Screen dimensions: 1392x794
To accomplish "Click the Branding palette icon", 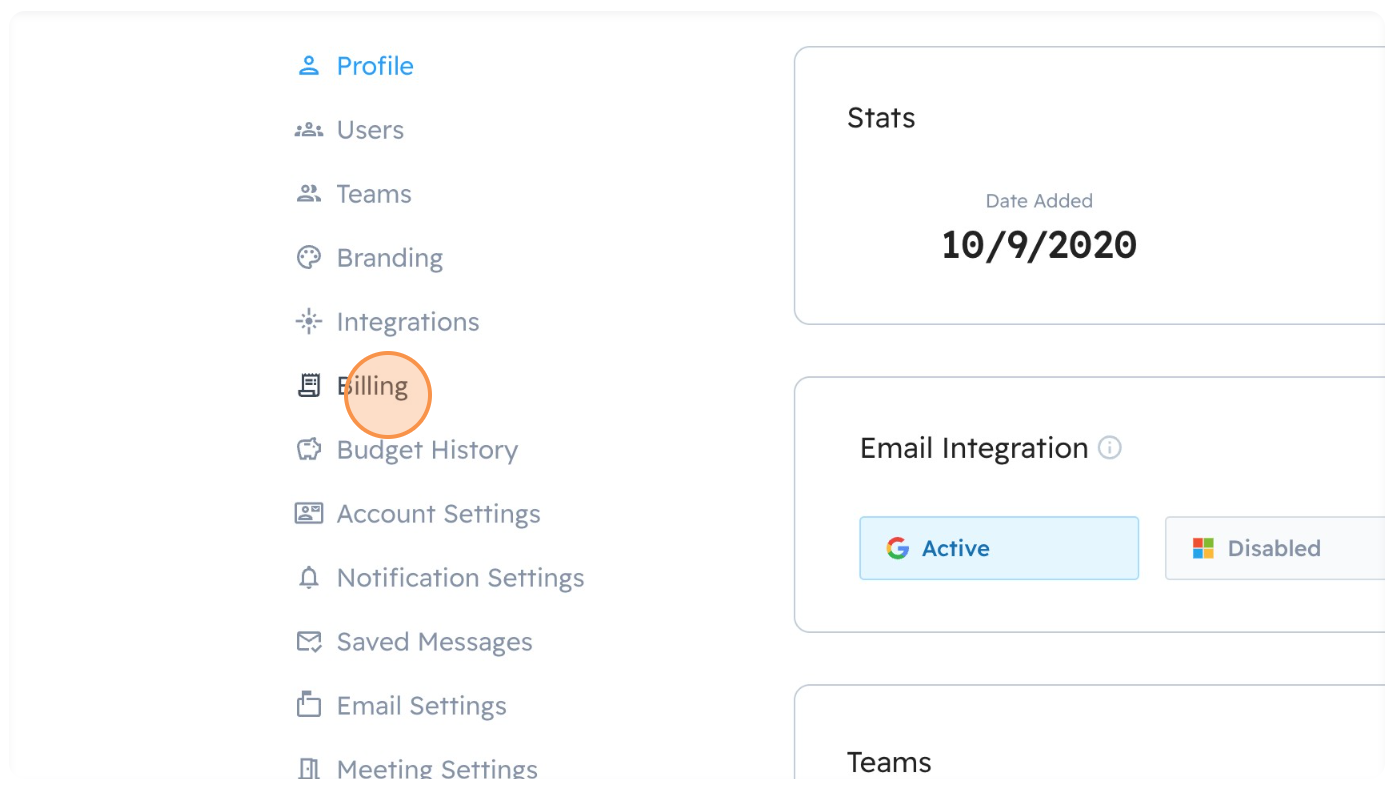I will pos(309,258).
